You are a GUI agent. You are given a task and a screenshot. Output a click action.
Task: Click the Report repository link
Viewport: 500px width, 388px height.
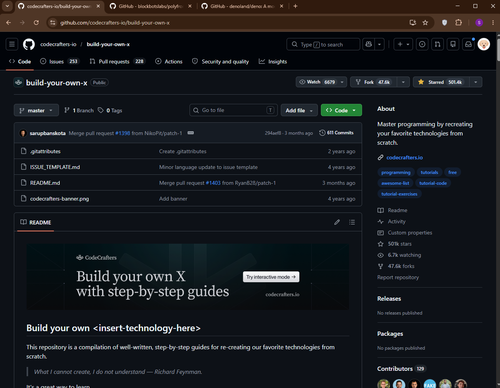coord(398,277)
